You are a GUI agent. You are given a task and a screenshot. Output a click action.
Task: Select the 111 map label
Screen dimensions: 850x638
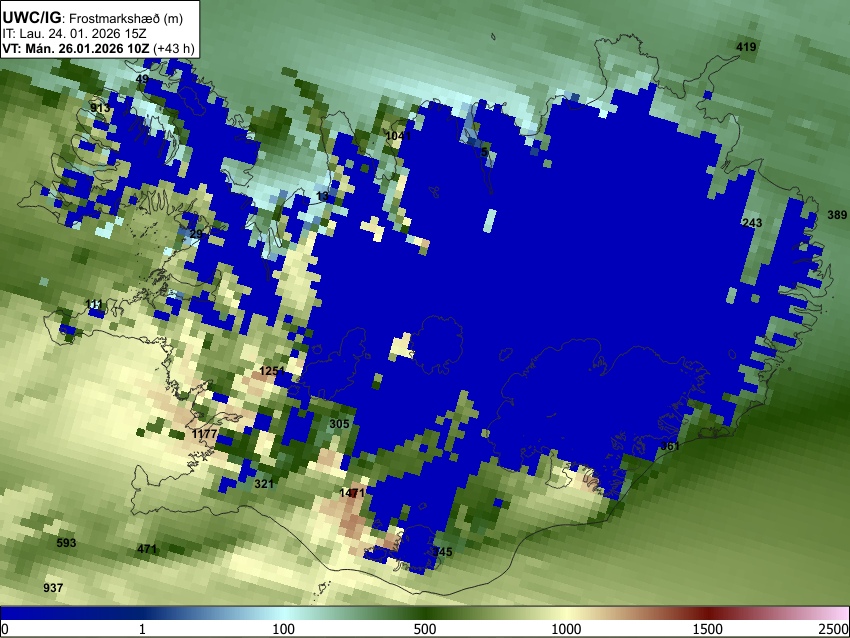tap(94, 304)
